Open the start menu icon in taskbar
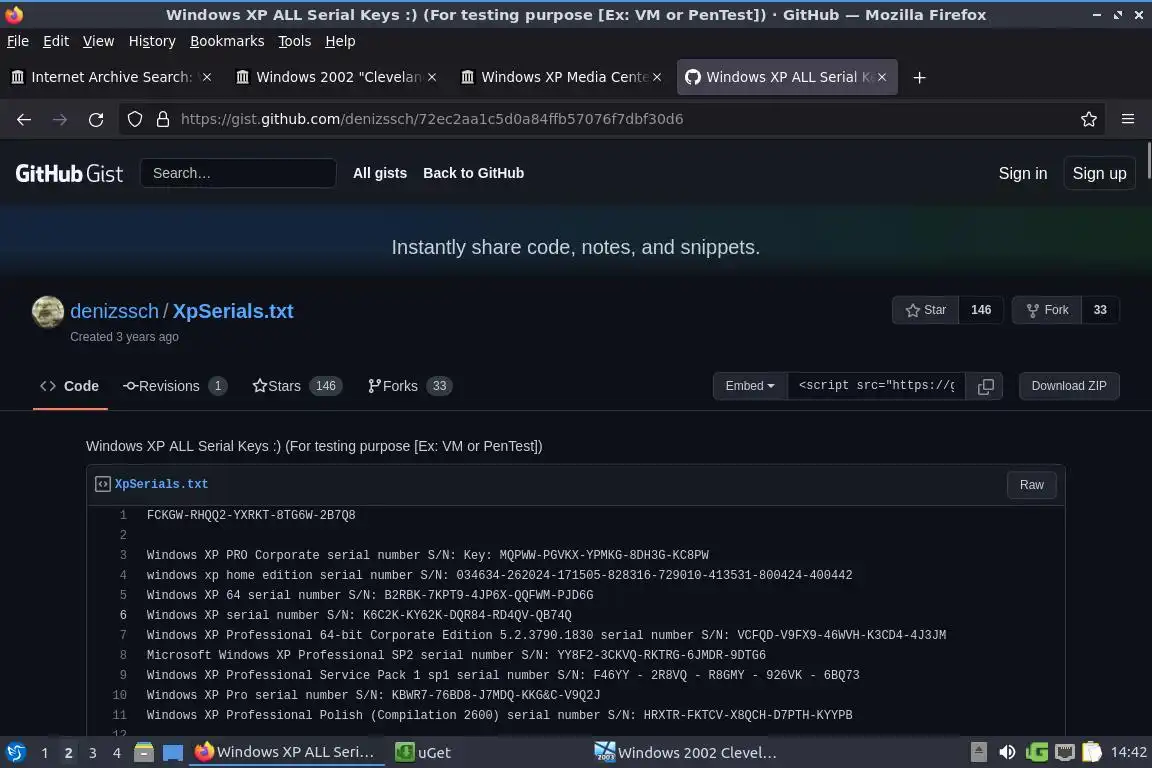 15,753
